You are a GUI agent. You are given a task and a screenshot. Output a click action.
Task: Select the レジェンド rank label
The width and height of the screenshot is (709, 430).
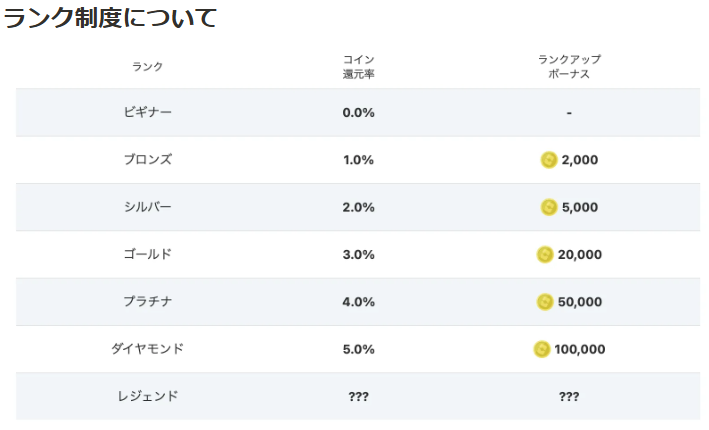point(148,396)
